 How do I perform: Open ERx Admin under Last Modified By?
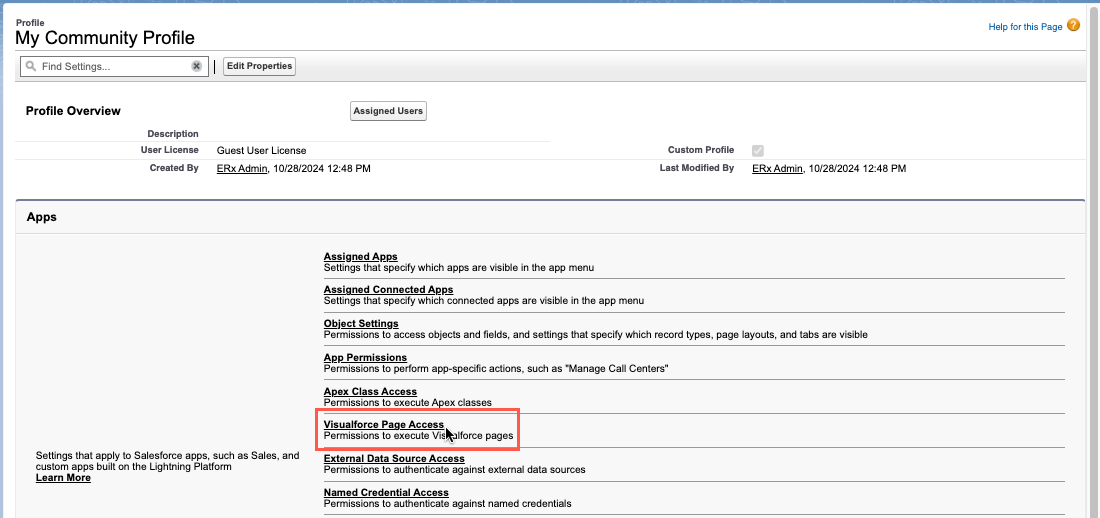click(777, 169)
